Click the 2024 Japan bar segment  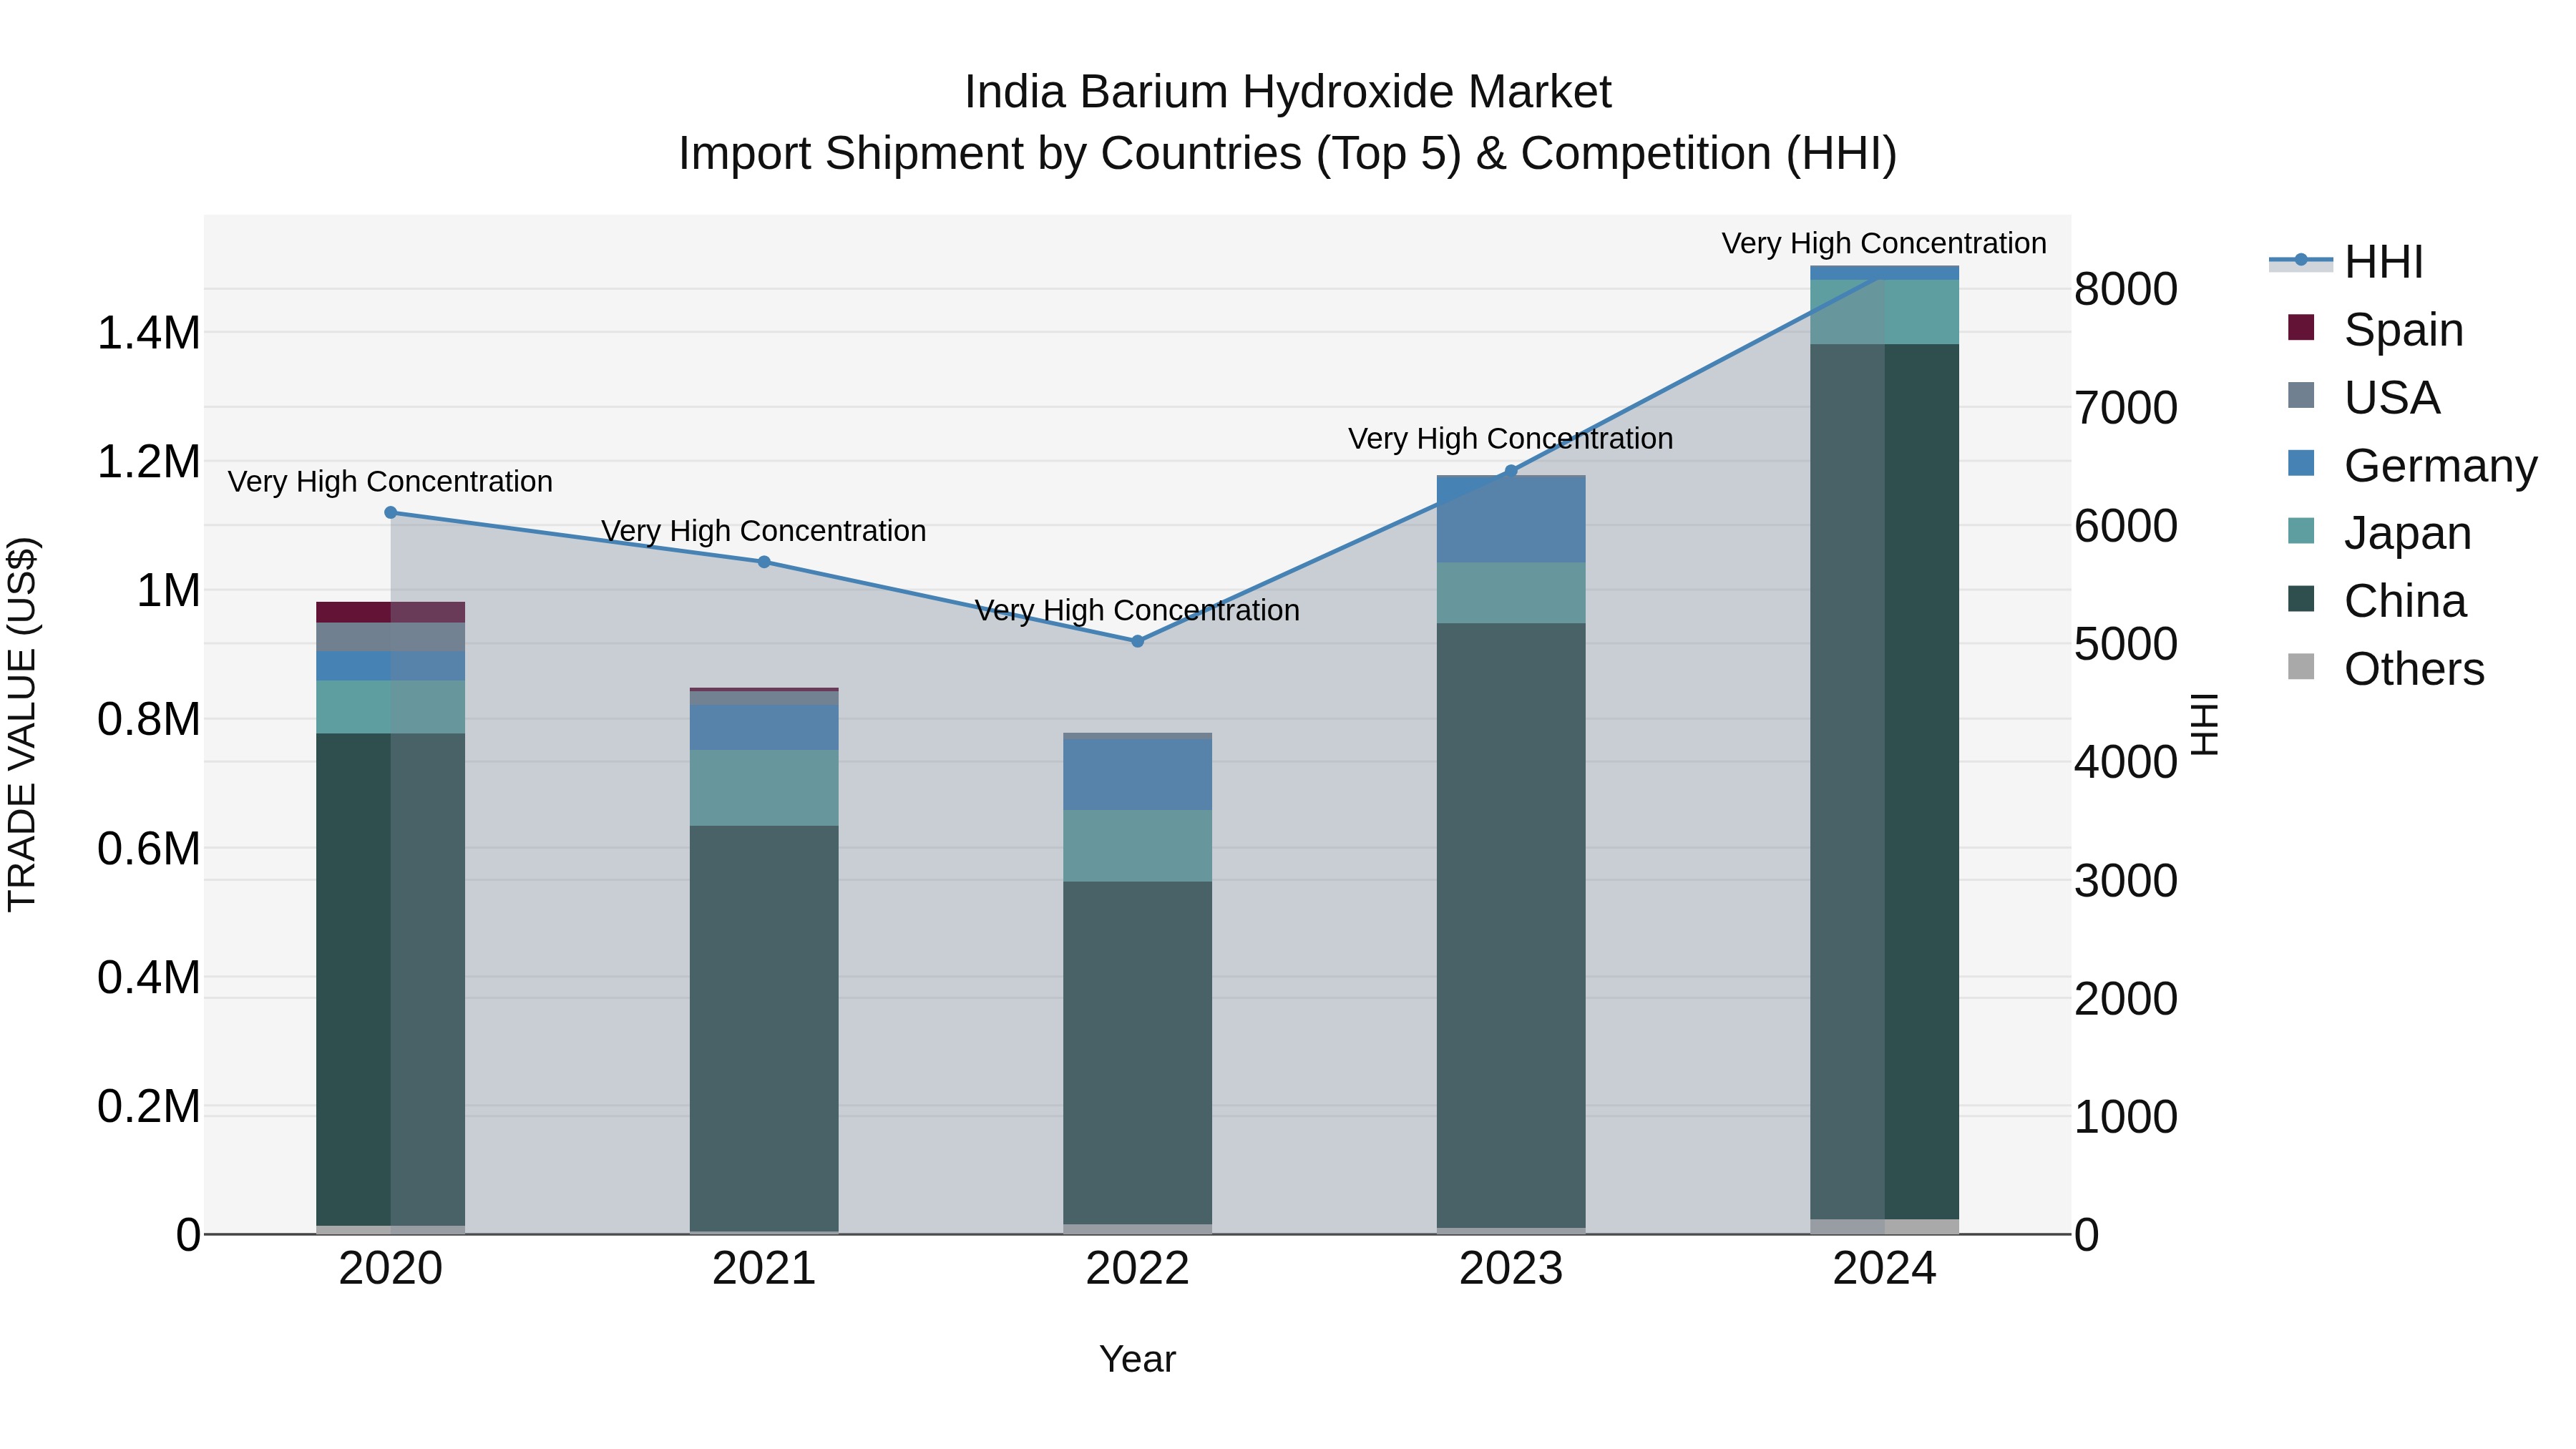[1885, 312]
